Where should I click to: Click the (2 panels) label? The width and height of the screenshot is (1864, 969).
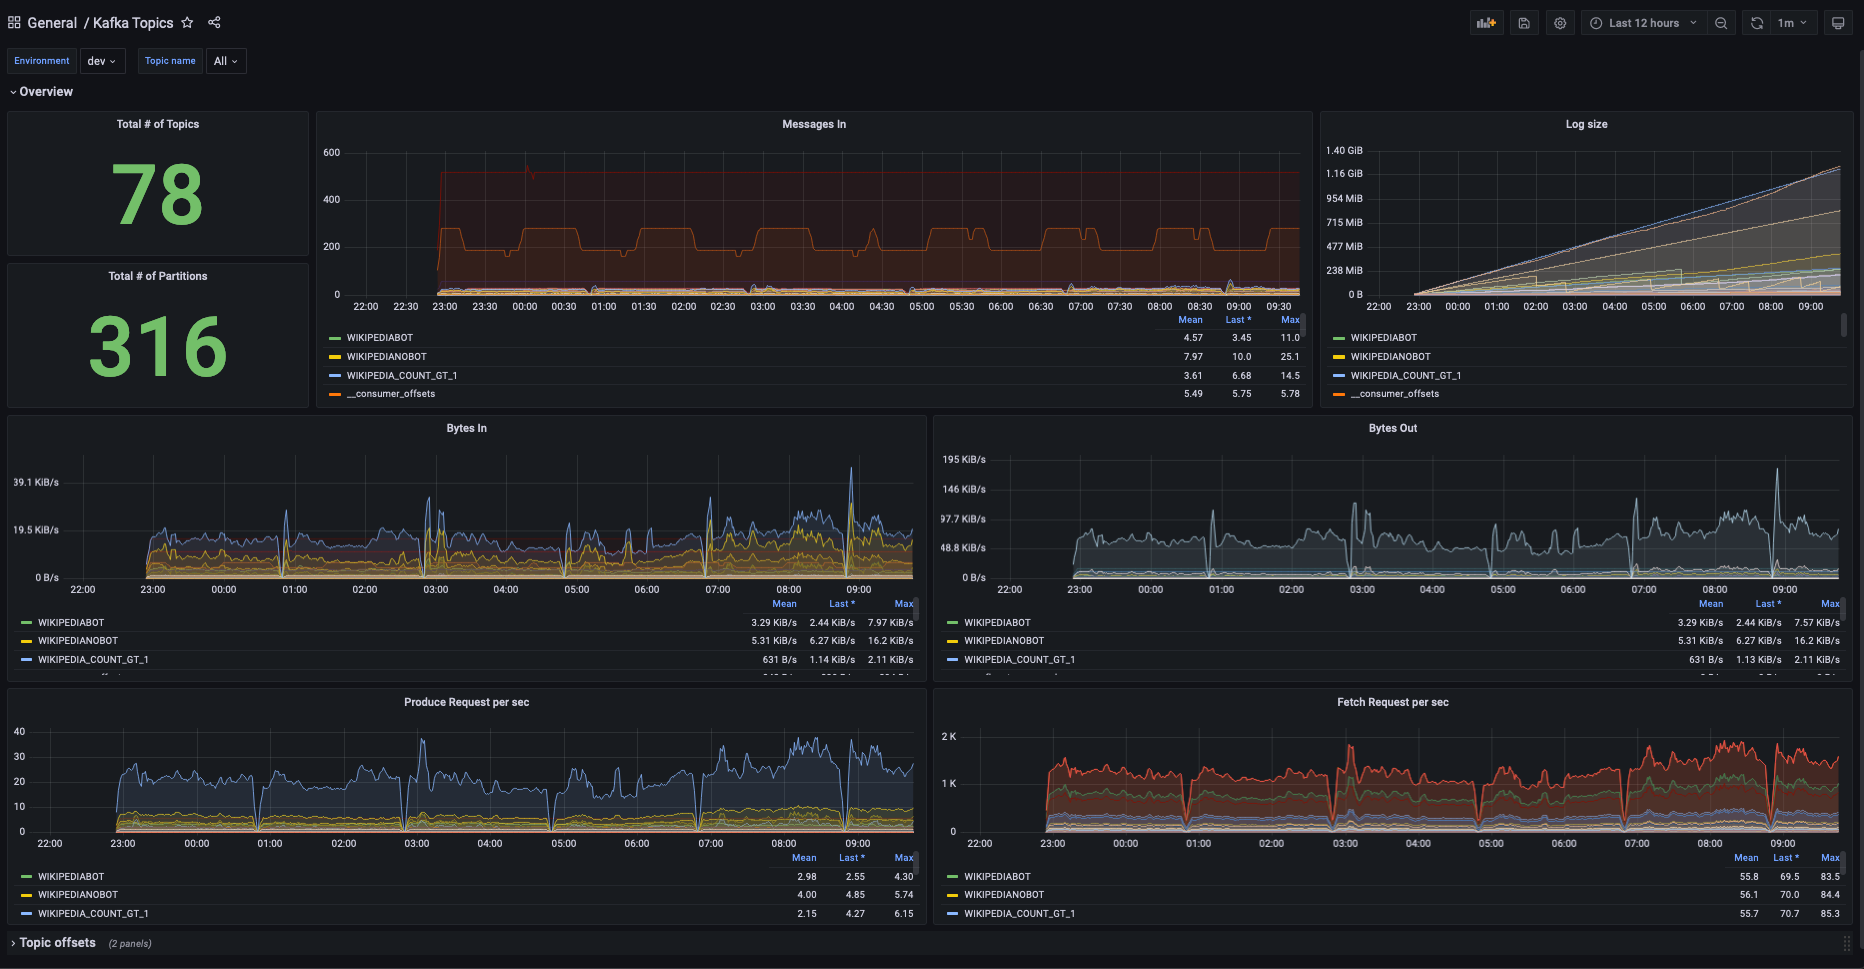(x=130, y=944)
